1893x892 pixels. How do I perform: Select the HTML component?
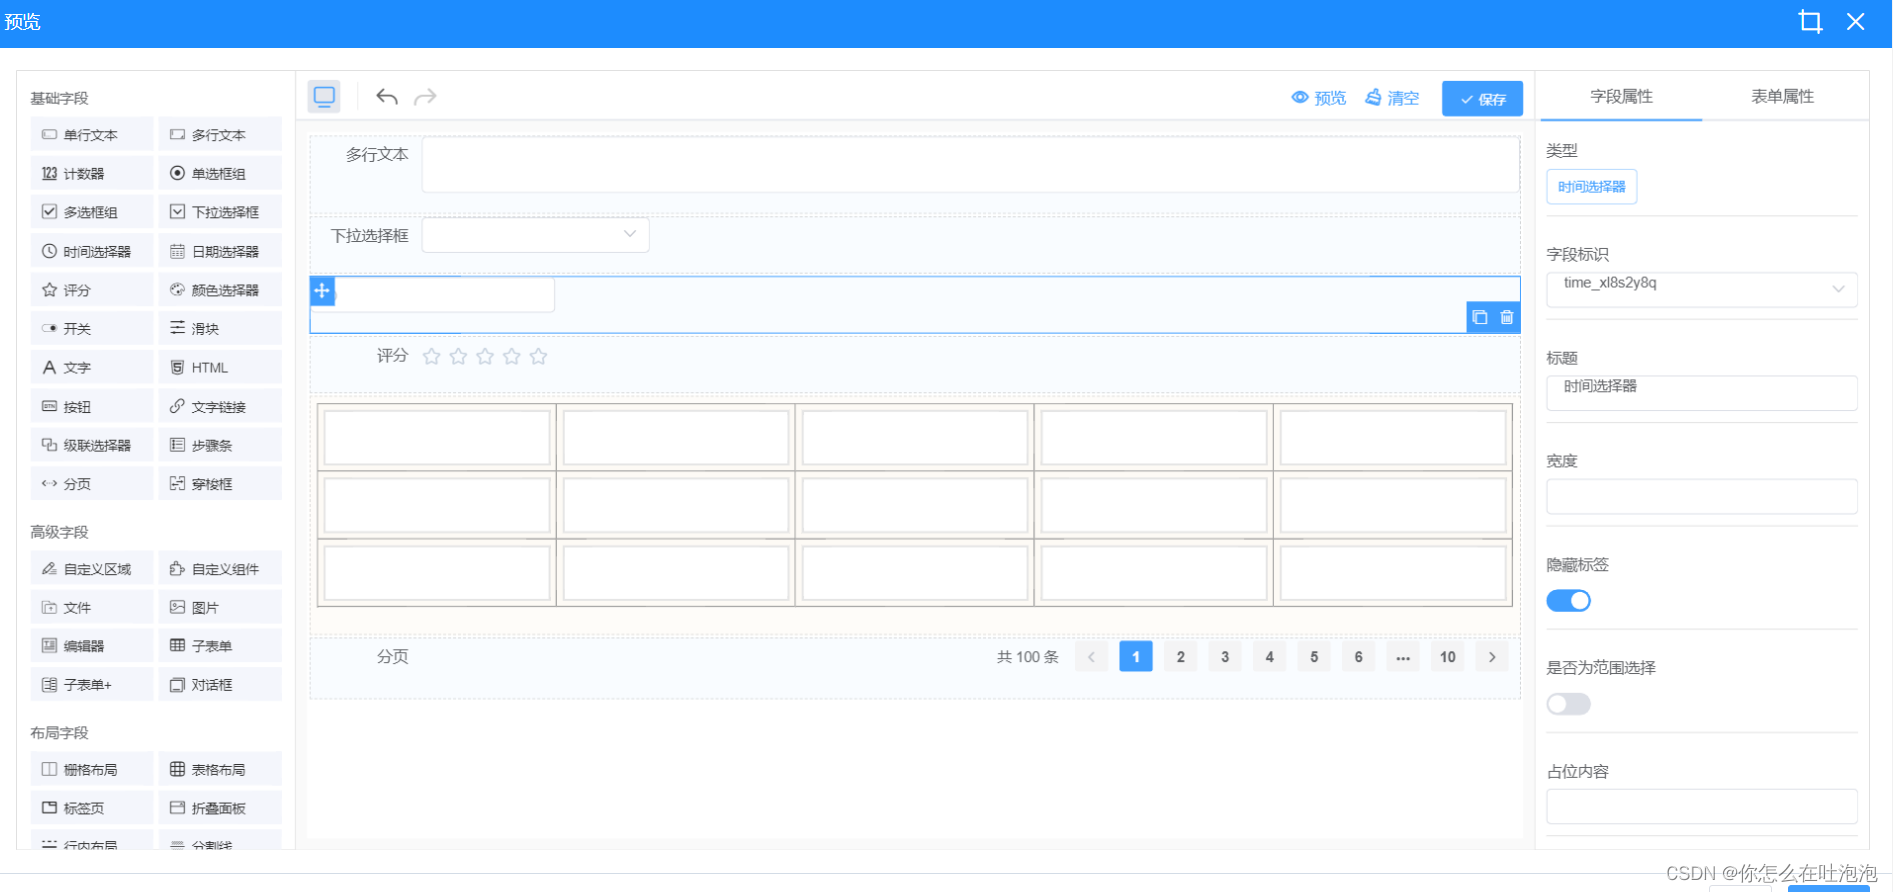click(220, 367)
